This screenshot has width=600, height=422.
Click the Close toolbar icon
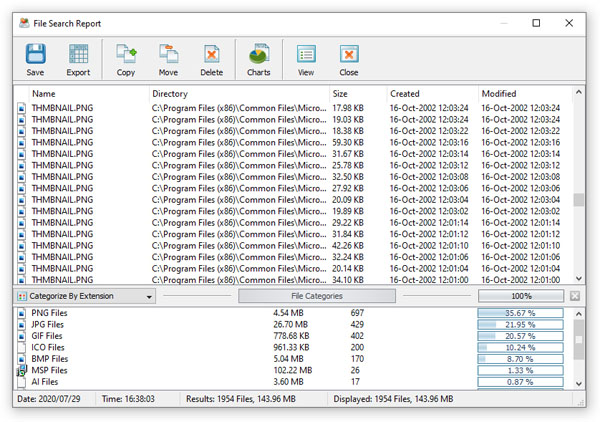(x=349, y=54)
